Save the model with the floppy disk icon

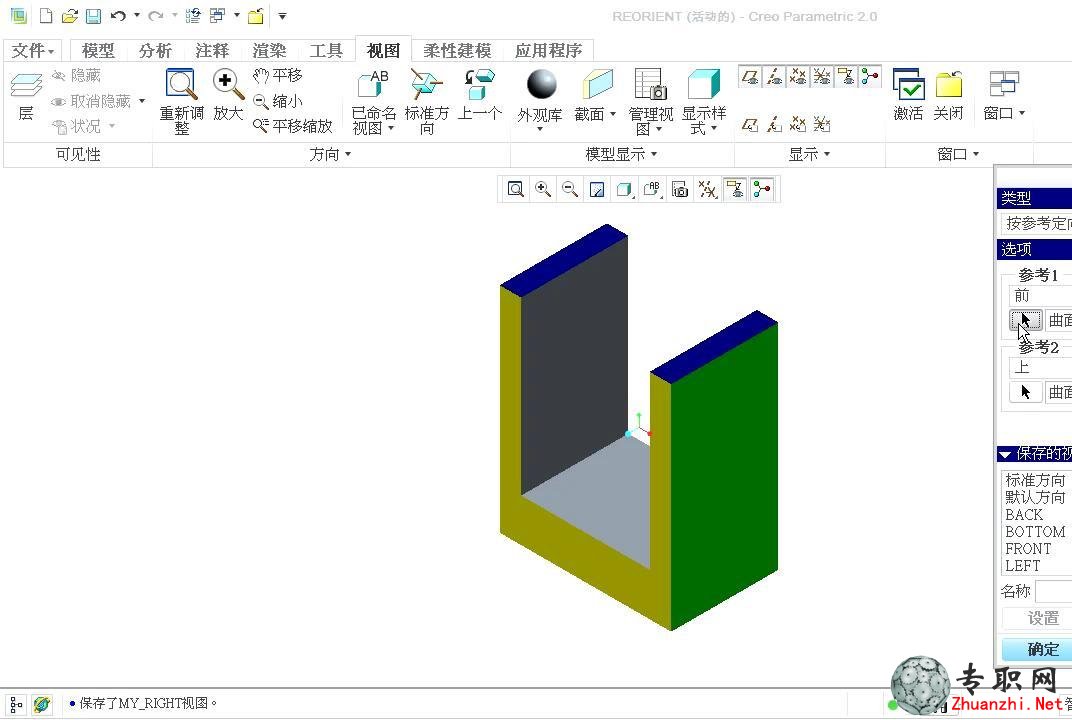[x=93, y=16]
